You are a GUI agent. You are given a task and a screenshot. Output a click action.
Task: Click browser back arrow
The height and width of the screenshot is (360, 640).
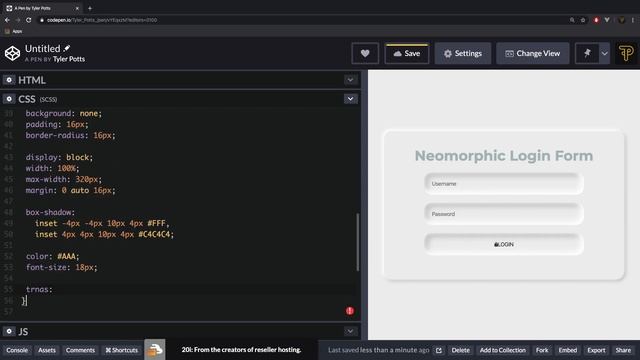pos(7,20)
